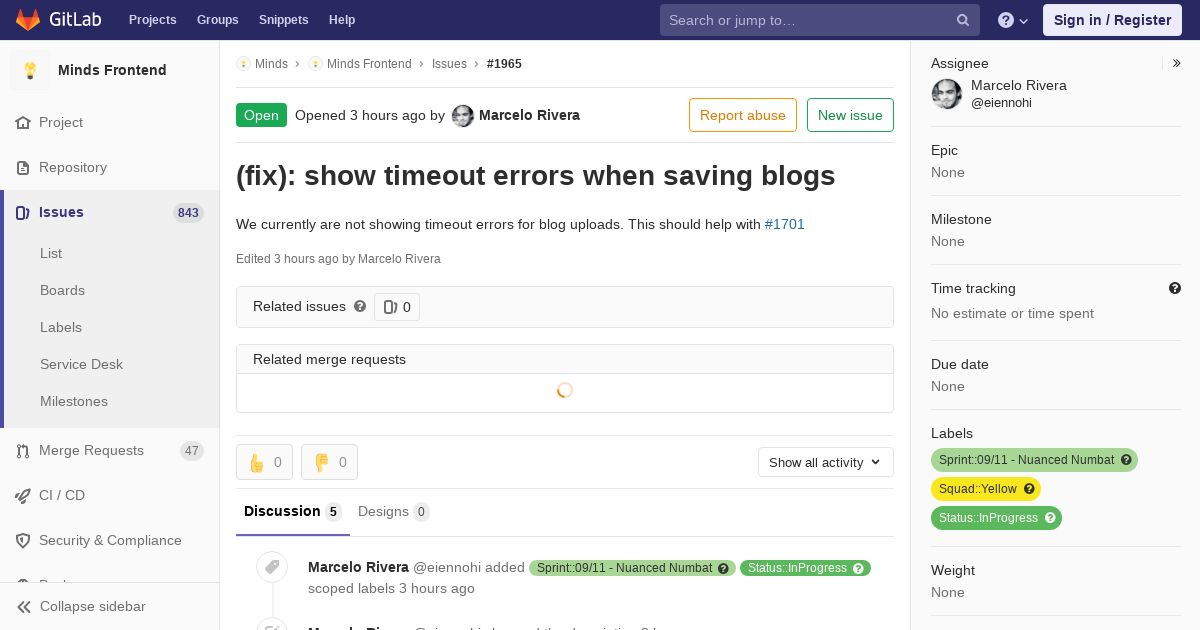
Task: Open the Projects menu
Action: [x=153, y=20]
